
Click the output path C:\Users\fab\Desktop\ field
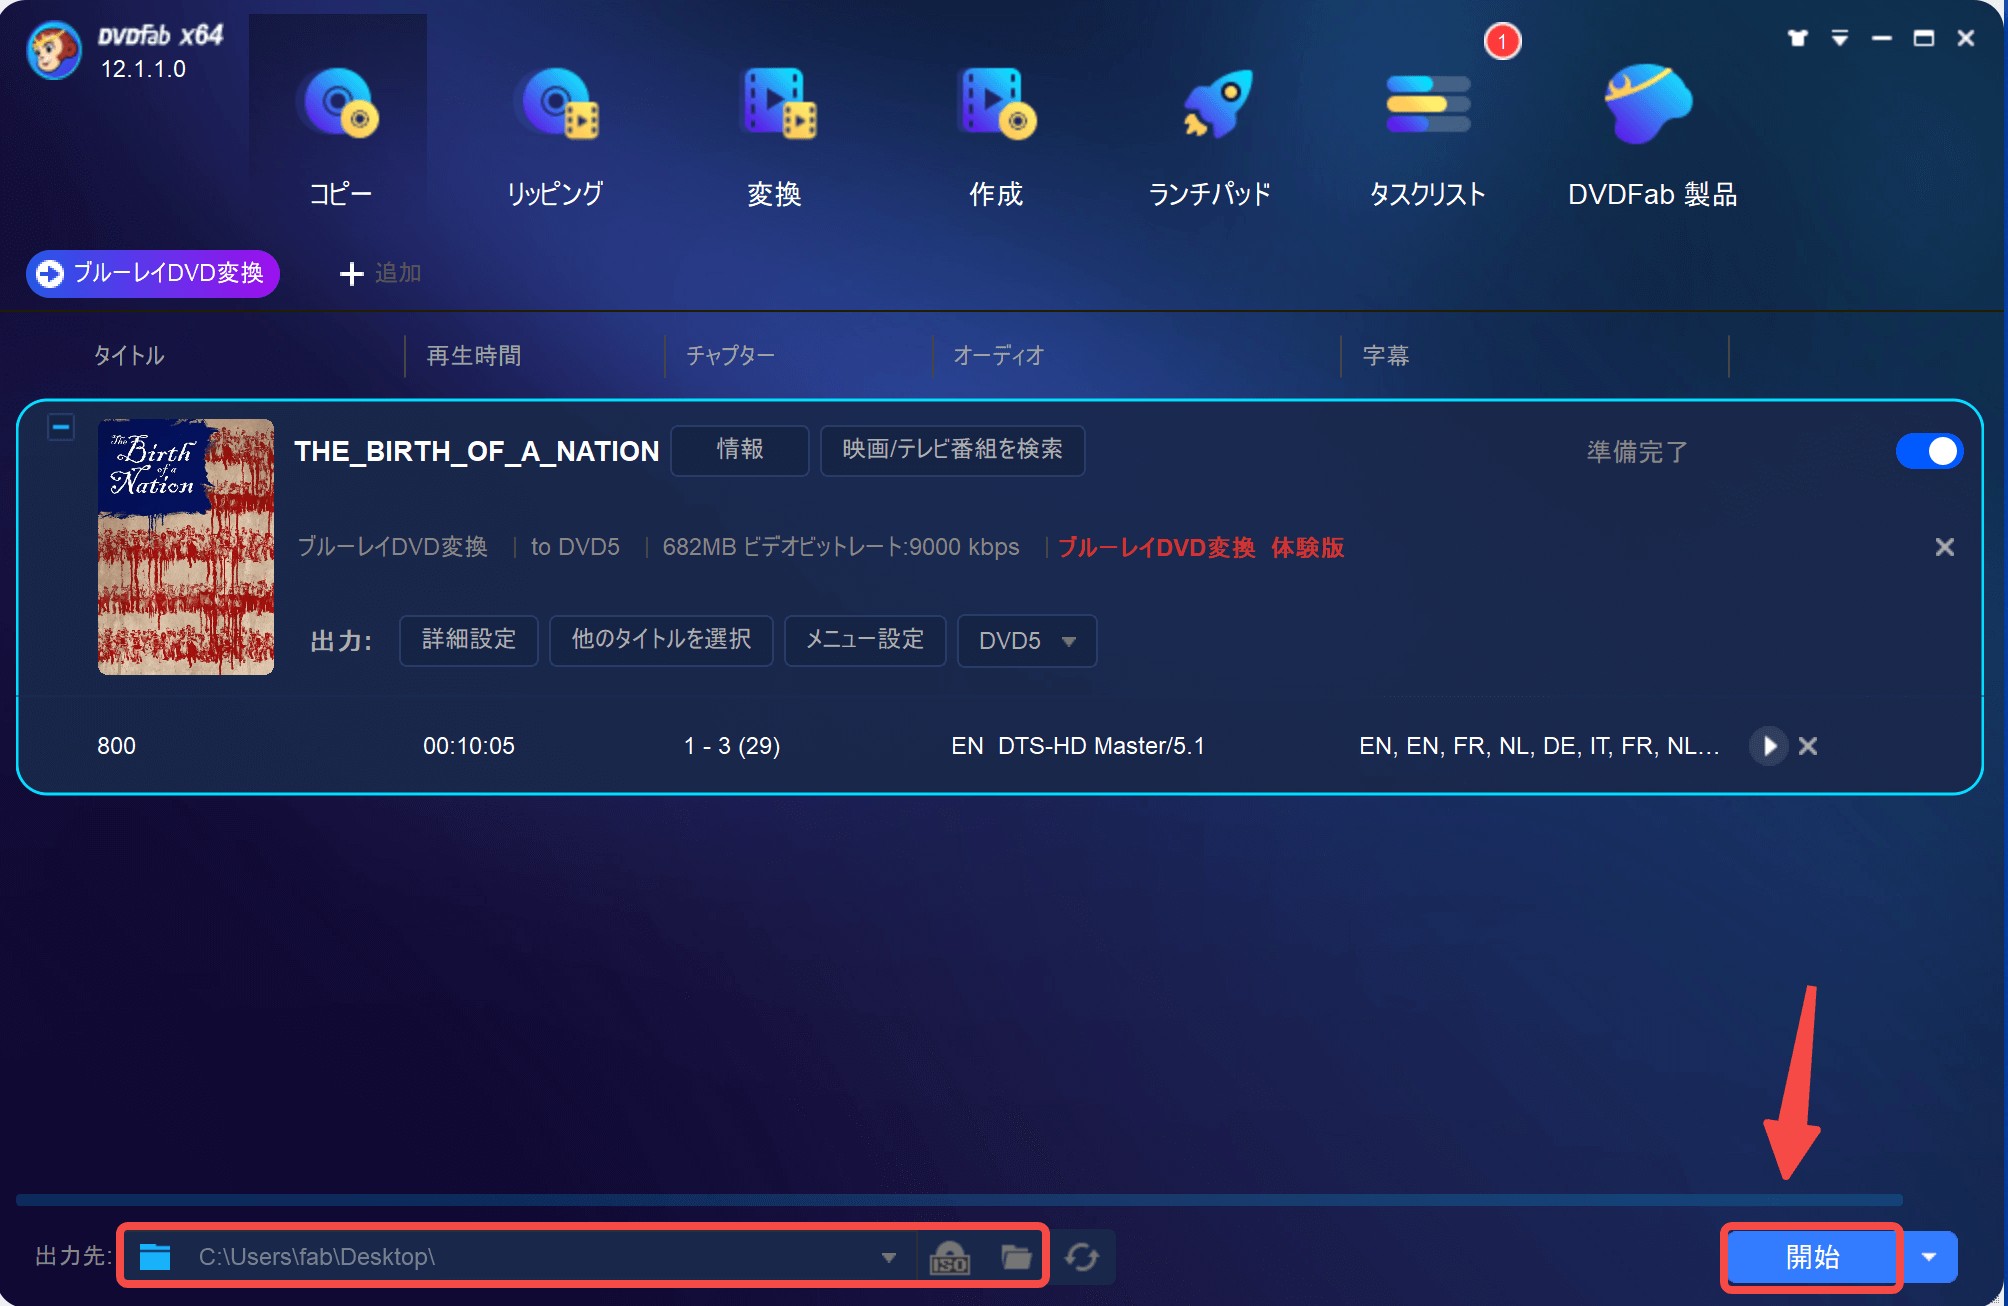pos(520,1257)
